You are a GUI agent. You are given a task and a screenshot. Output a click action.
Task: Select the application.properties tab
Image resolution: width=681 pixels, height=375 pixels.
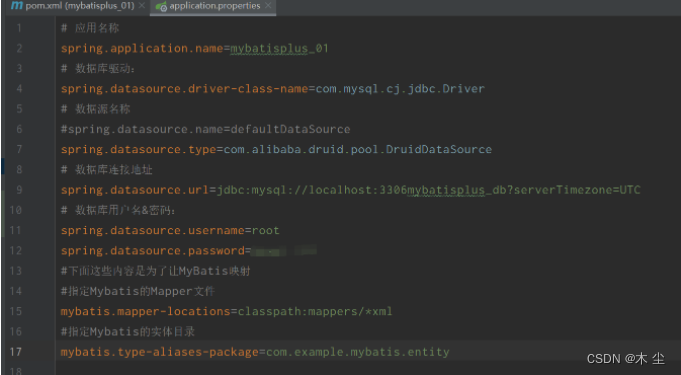click(215, 6)
